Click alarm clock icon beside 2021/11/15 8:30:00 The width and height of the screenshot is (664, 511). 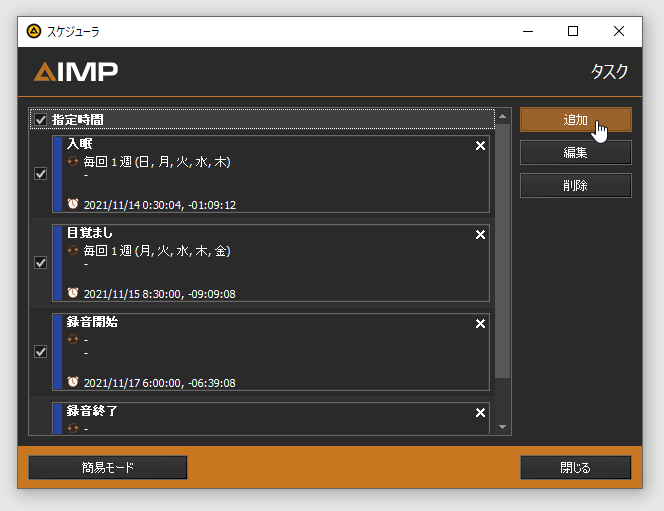pos(73,293)
